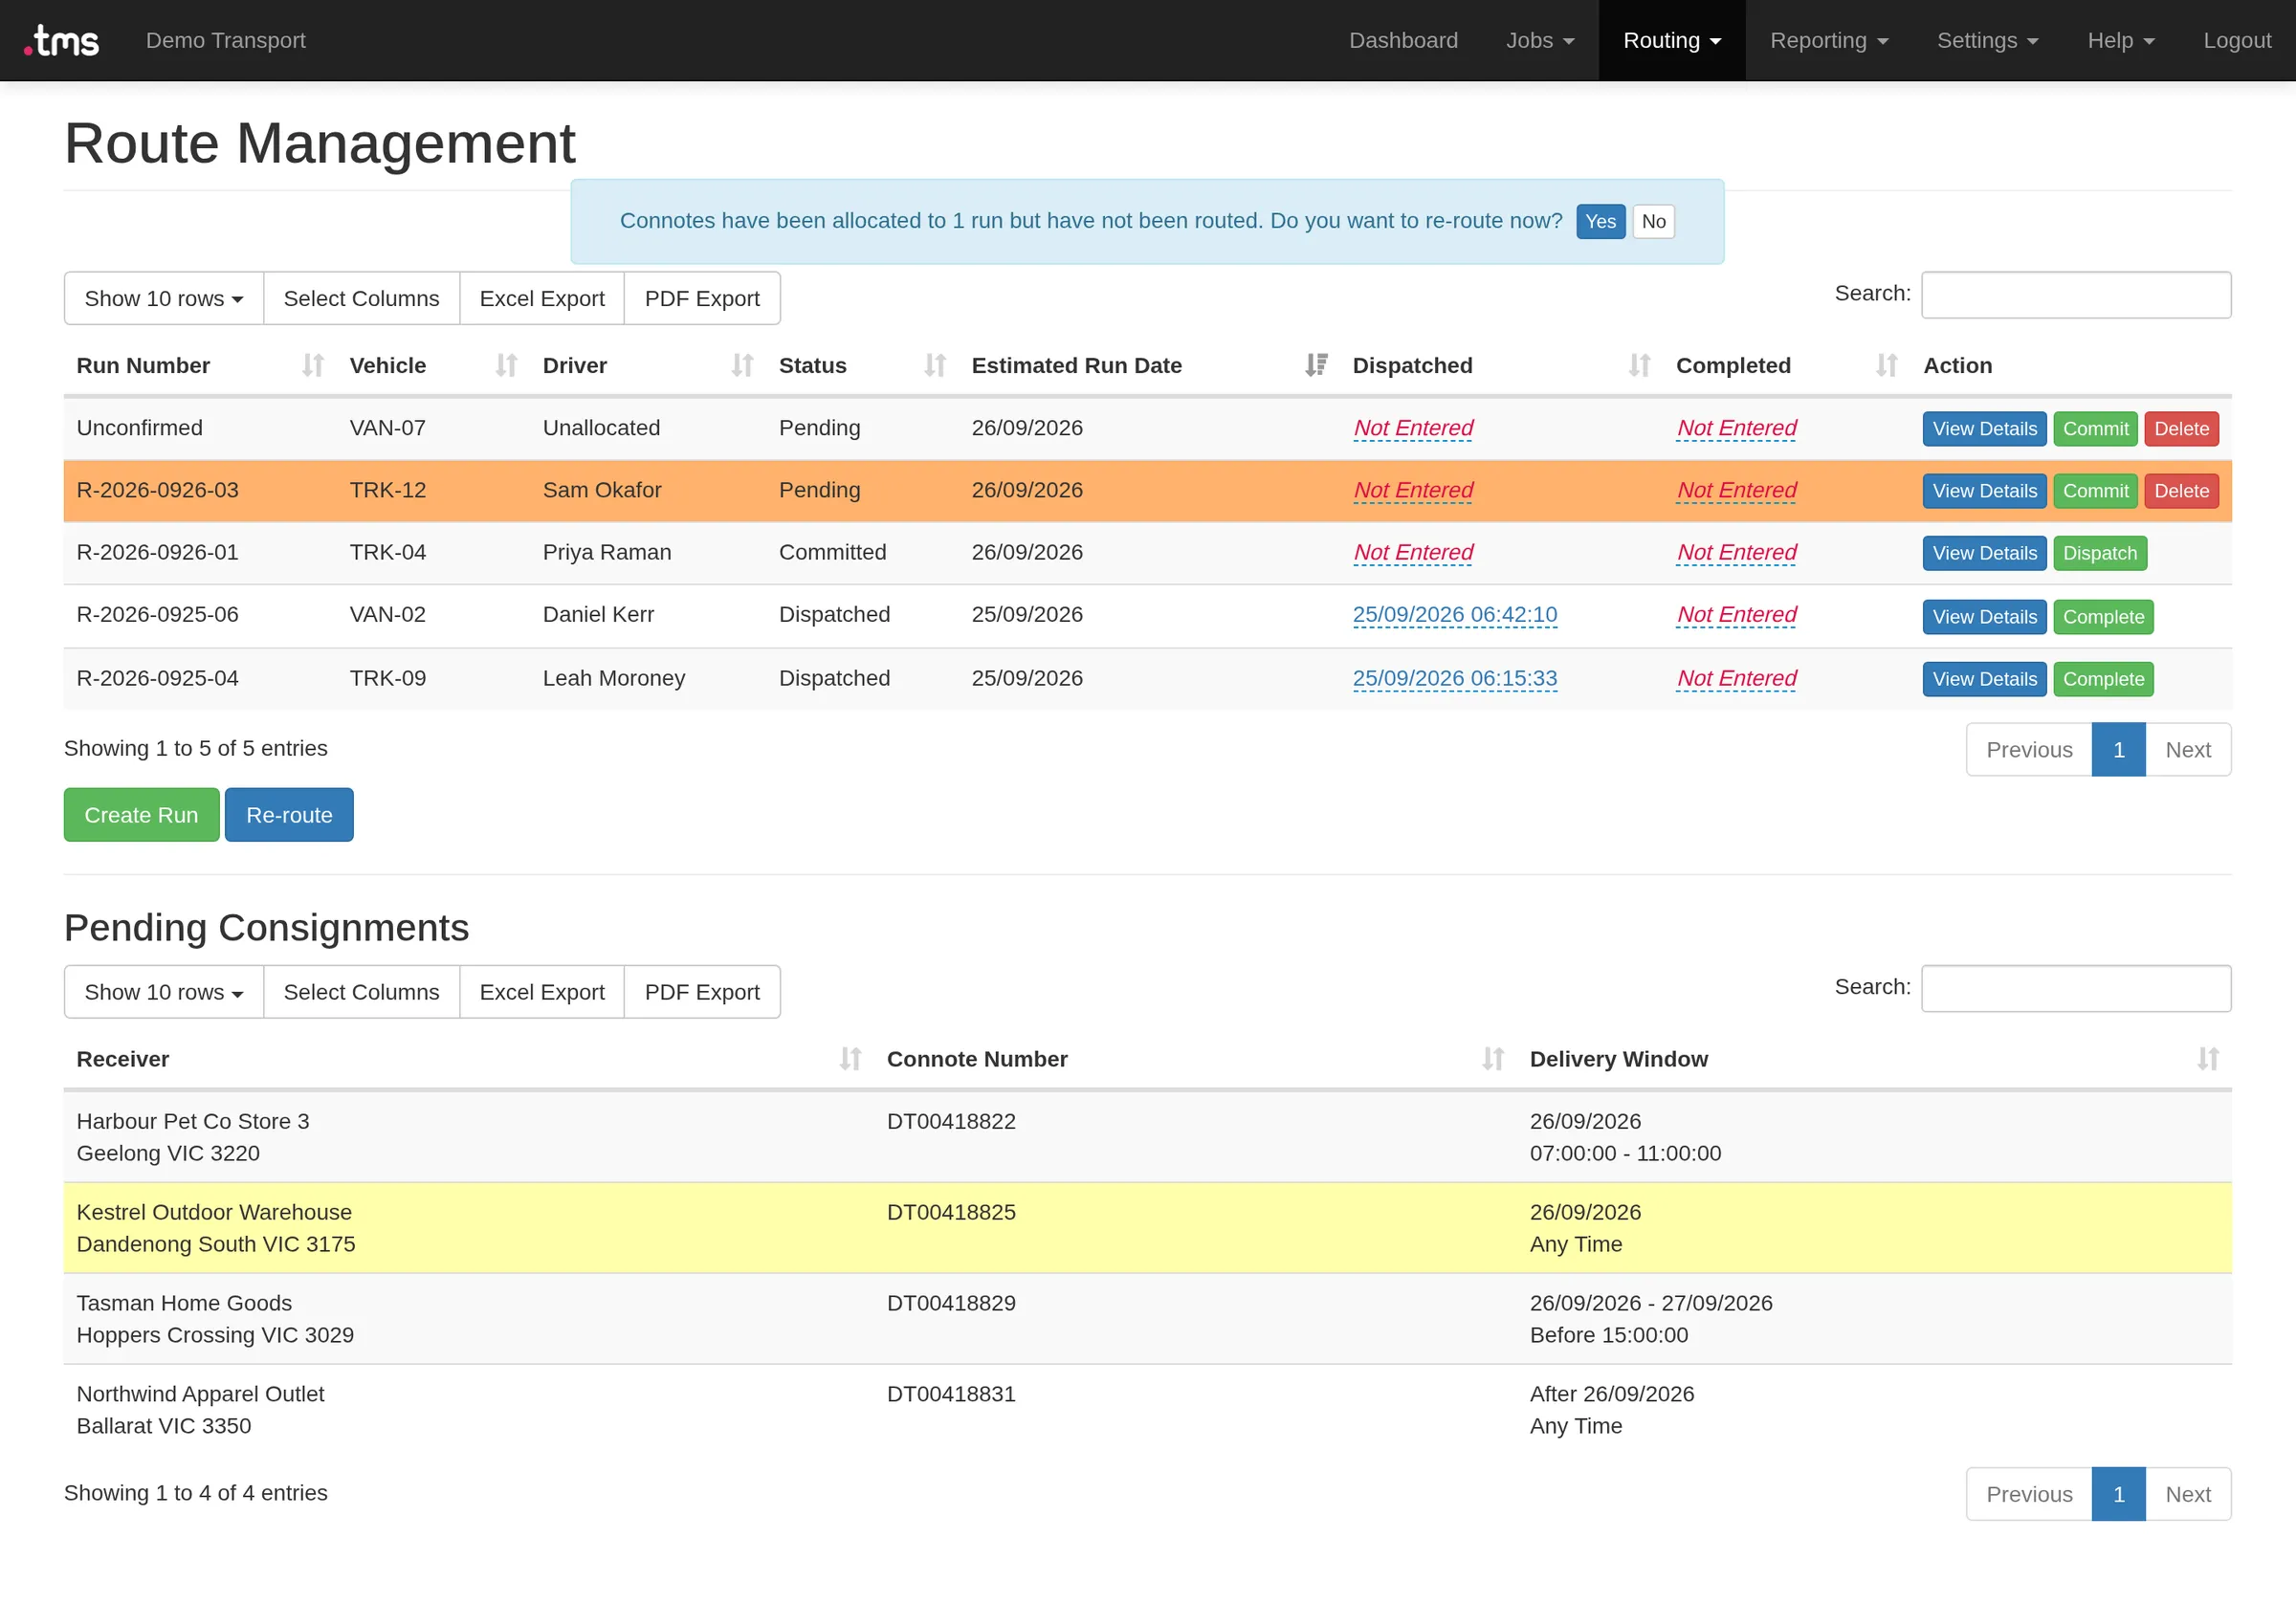Click Logout in the navbar
Screen dimensions: 2296x1604
pyautogui.click(x=2237, y=40)
